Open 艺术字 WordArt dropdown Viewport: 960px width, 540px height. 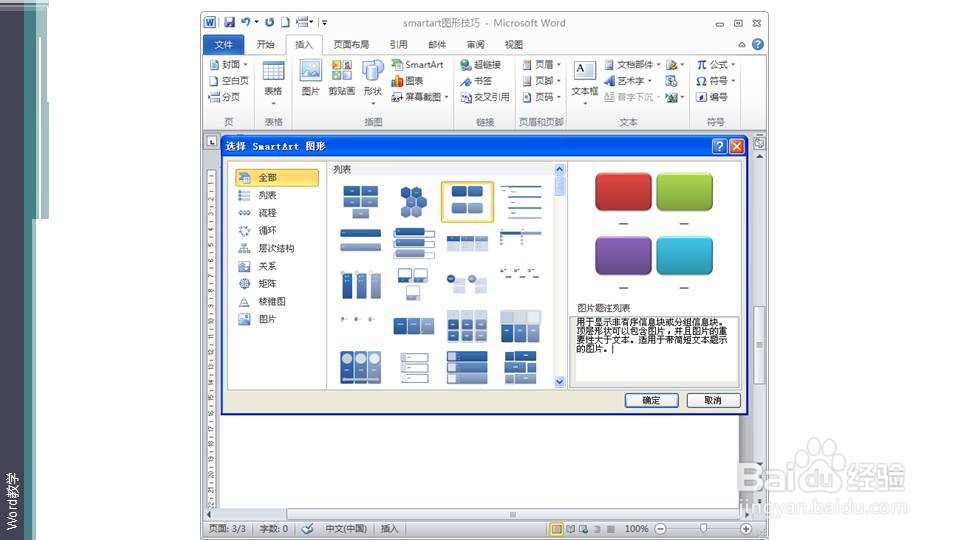click(x=628, y=81)
